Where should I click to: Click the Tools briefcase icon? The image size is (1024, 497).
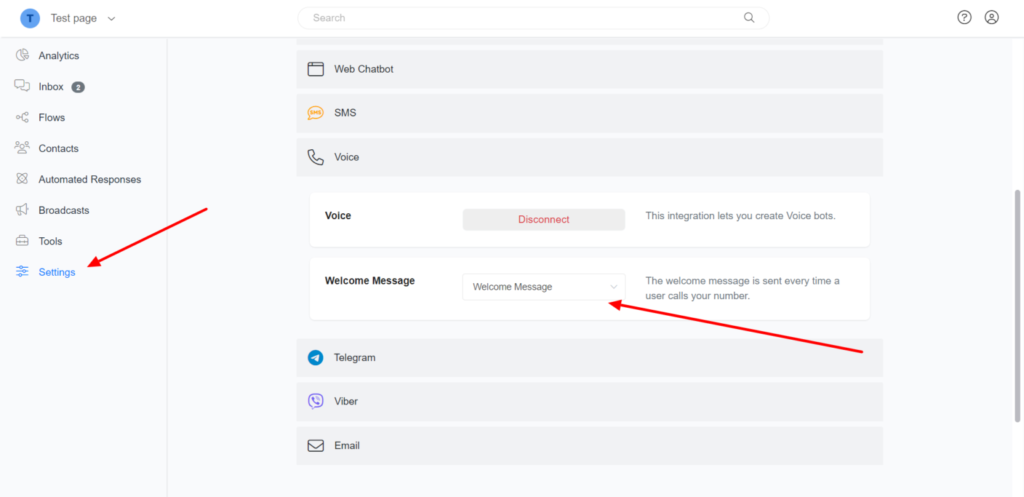[x=22, y=241]
